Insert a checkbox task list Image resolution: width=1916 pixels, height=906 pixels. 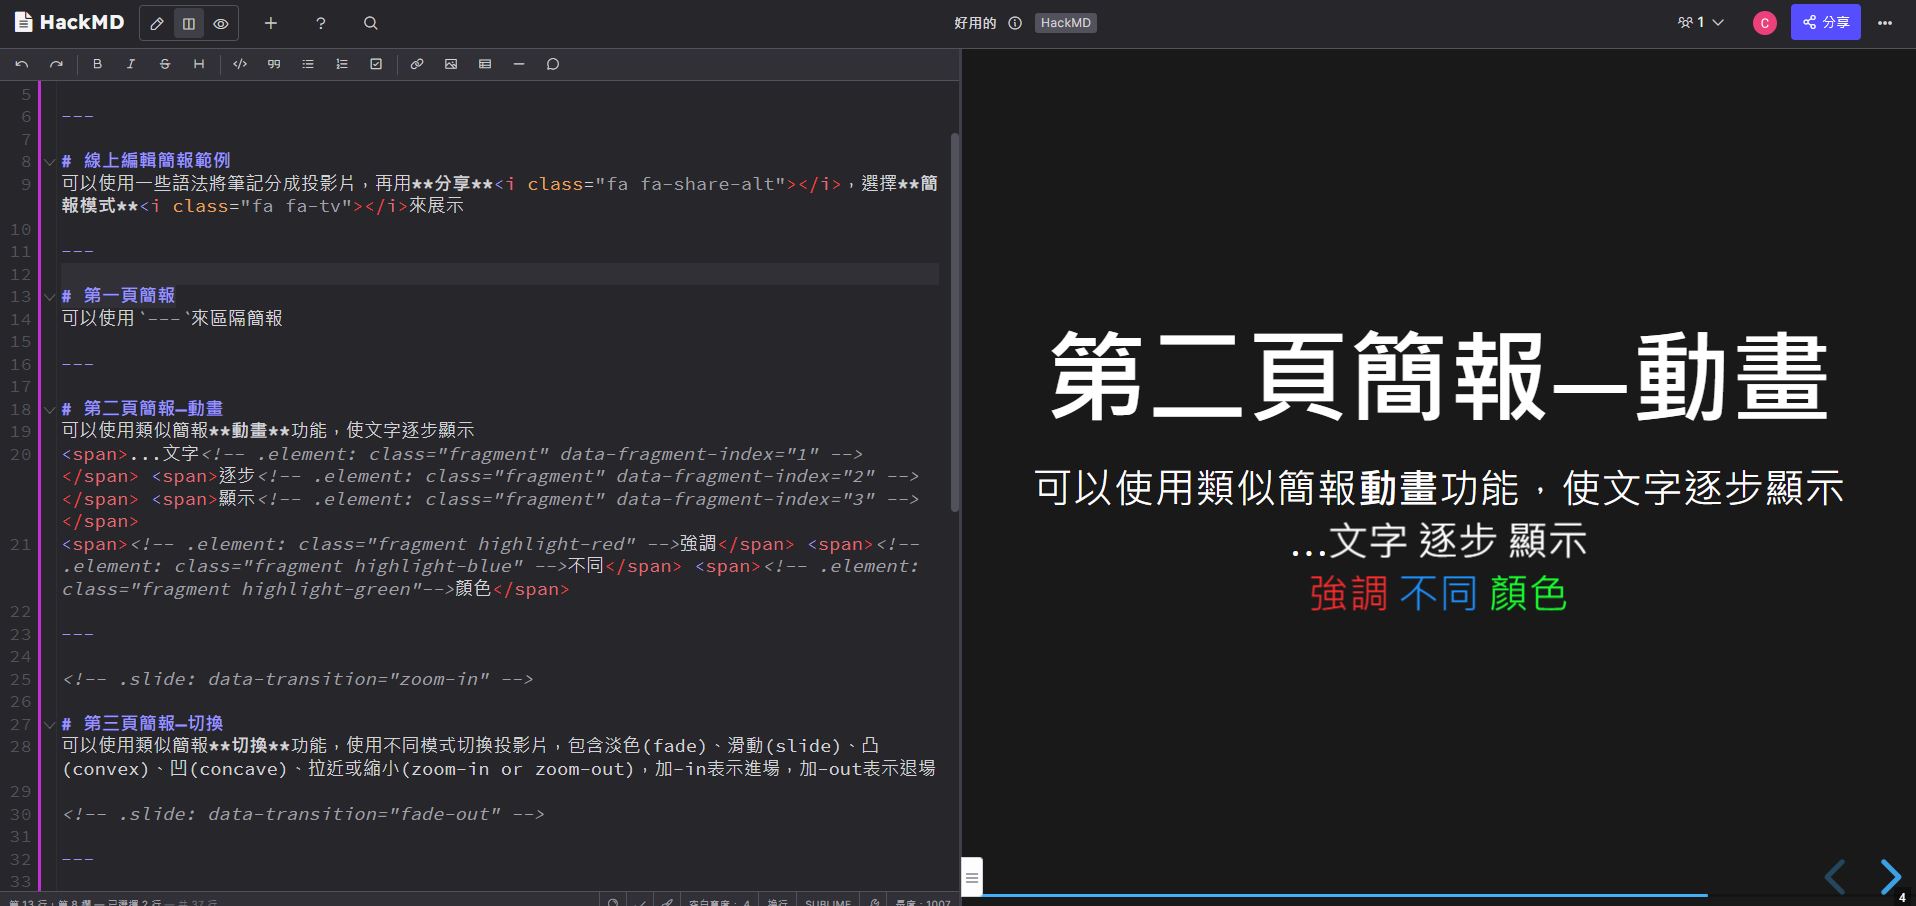click(376, 64)
